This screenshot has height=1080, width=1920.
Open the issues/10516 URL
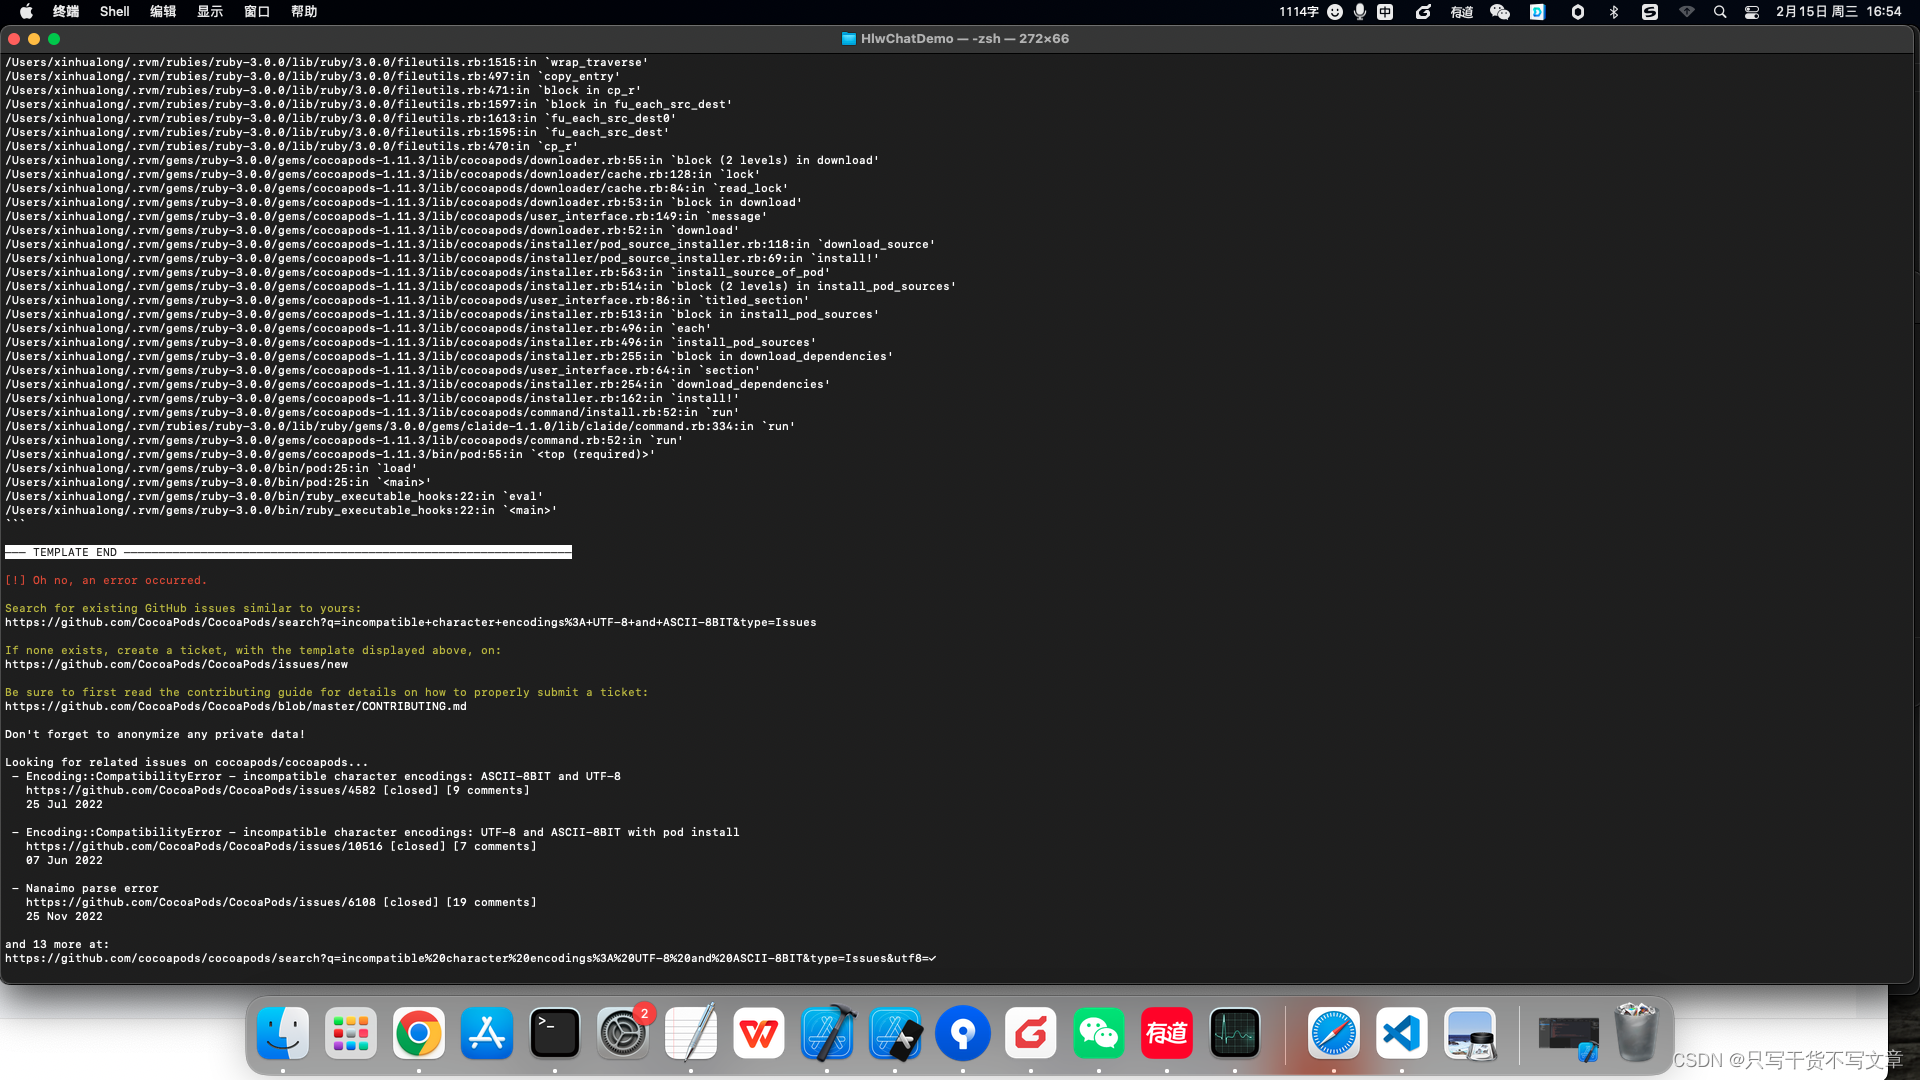tap(204, 846)
